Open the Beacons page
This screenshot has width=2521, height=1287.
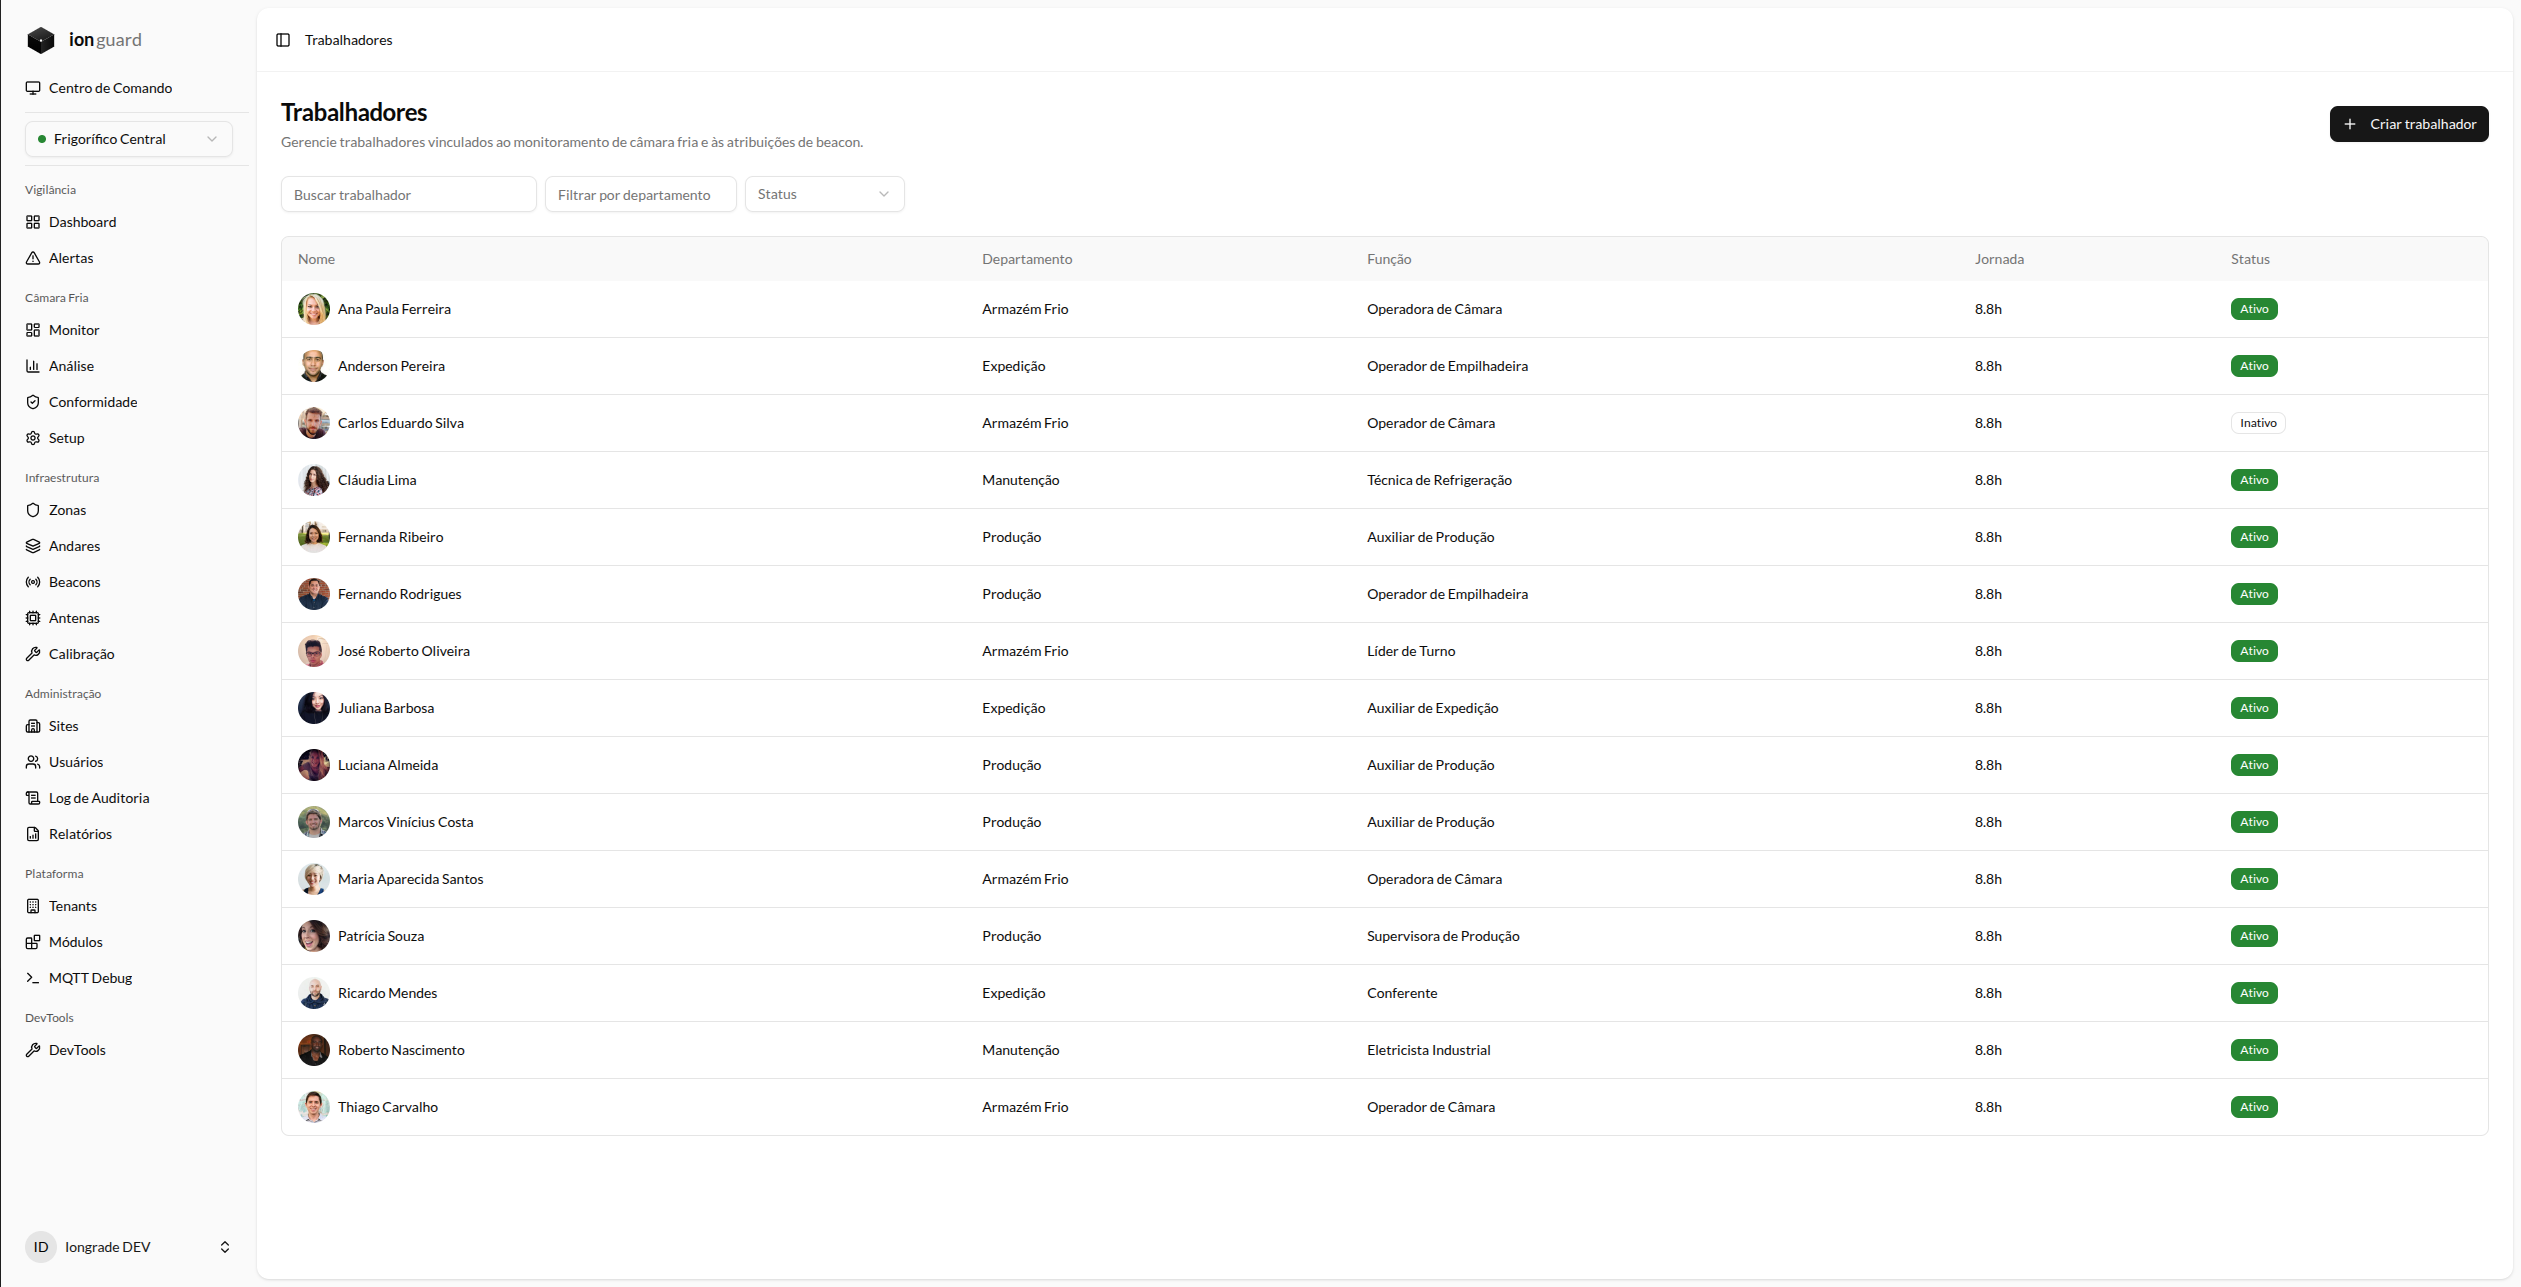[x=75, y=582]
